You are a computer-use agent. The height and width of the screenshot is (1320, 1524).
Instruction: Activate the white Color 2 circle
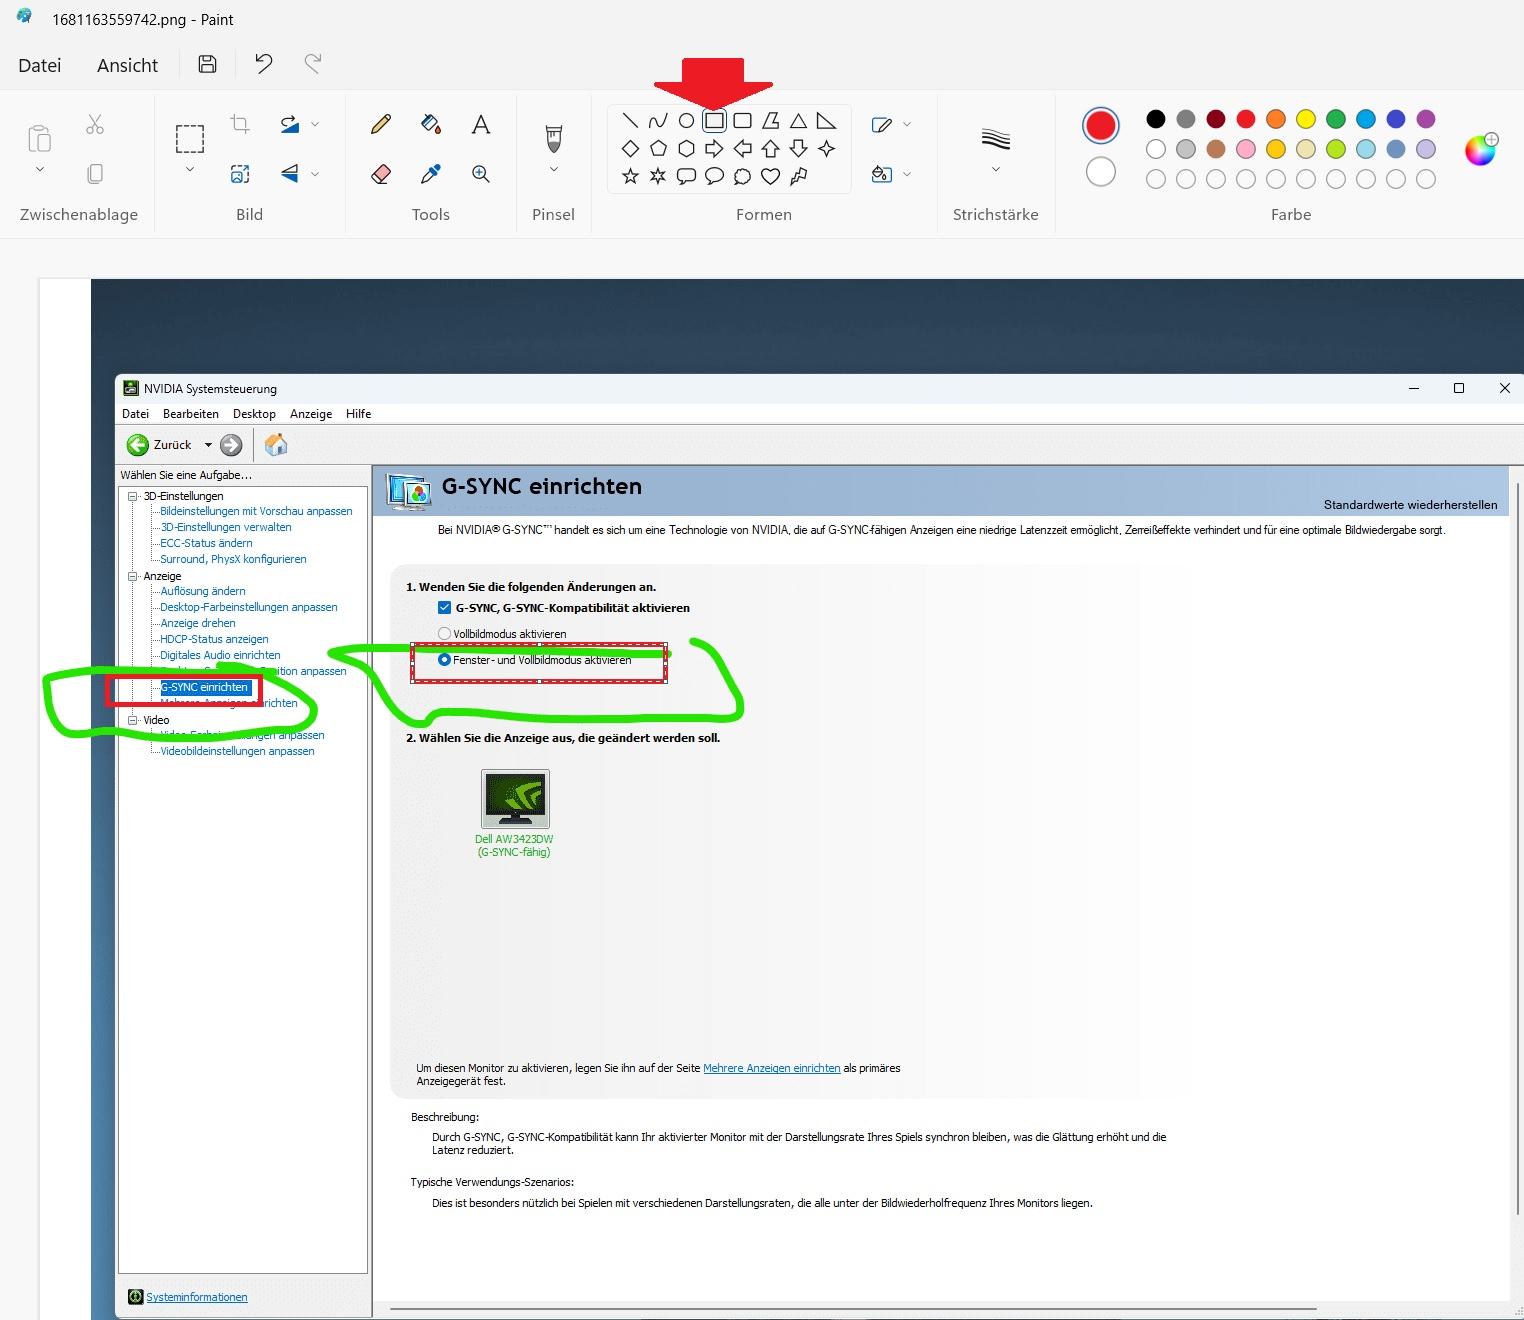click(1100, 172)
